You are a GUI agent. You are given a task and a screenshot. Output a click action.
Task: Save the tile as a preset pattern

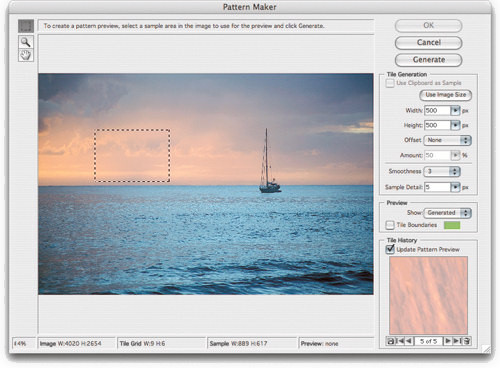(390, 341)
